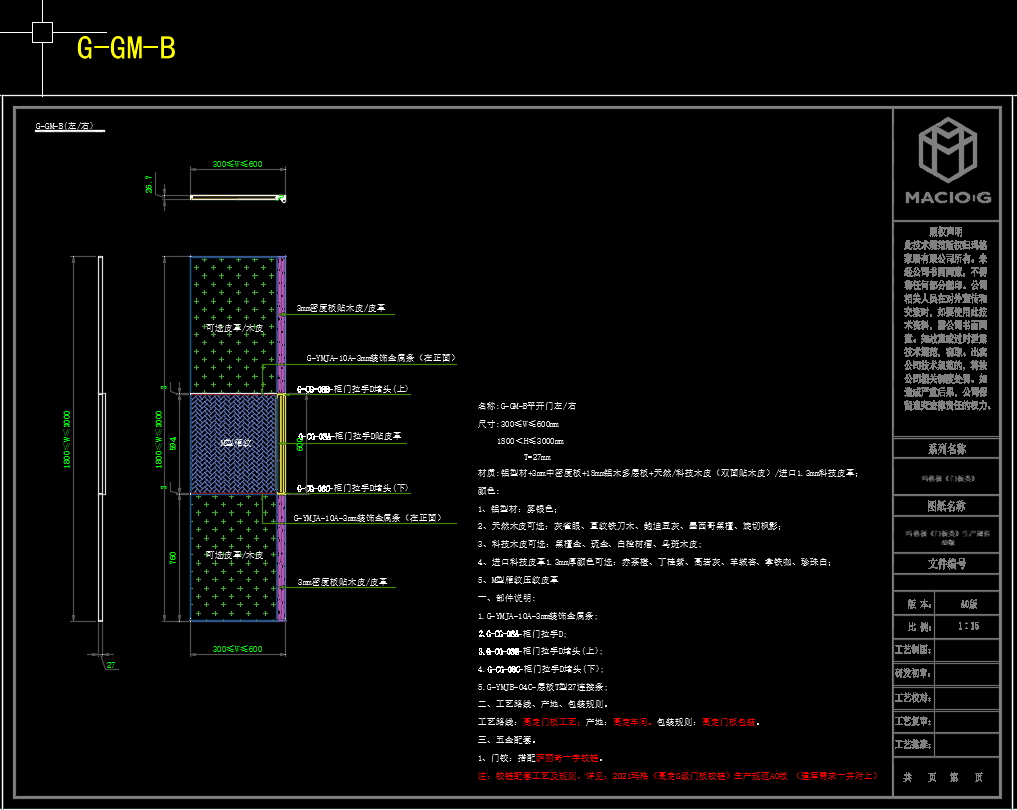
Task: Select the top 300≤W≤600 width dimension
Action: pos(237,164)
